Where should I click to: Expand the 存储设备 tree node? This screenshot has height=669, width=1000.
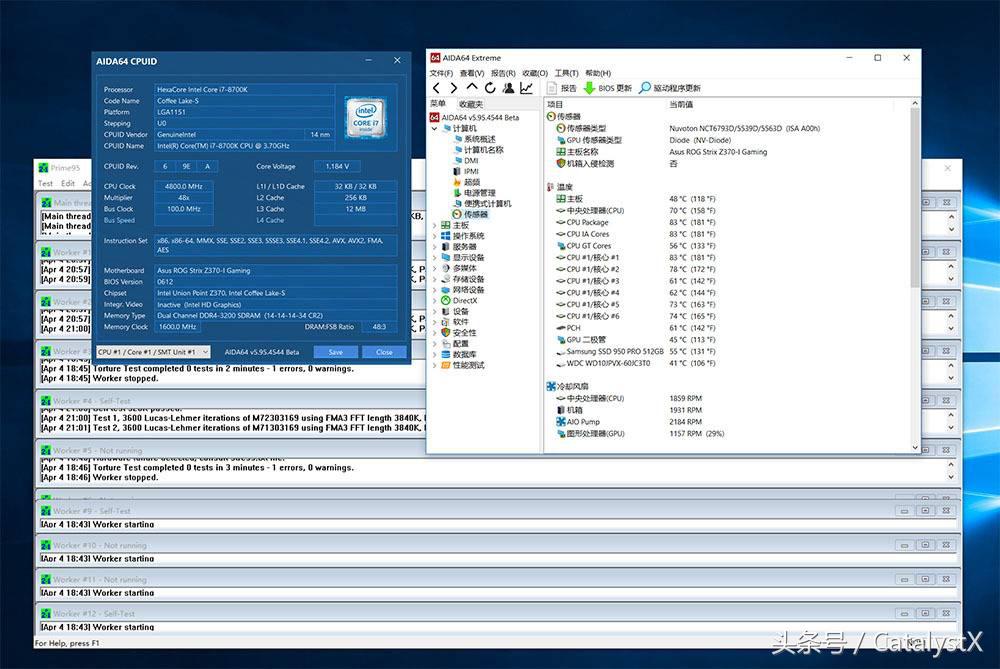[x=435, y=279]
